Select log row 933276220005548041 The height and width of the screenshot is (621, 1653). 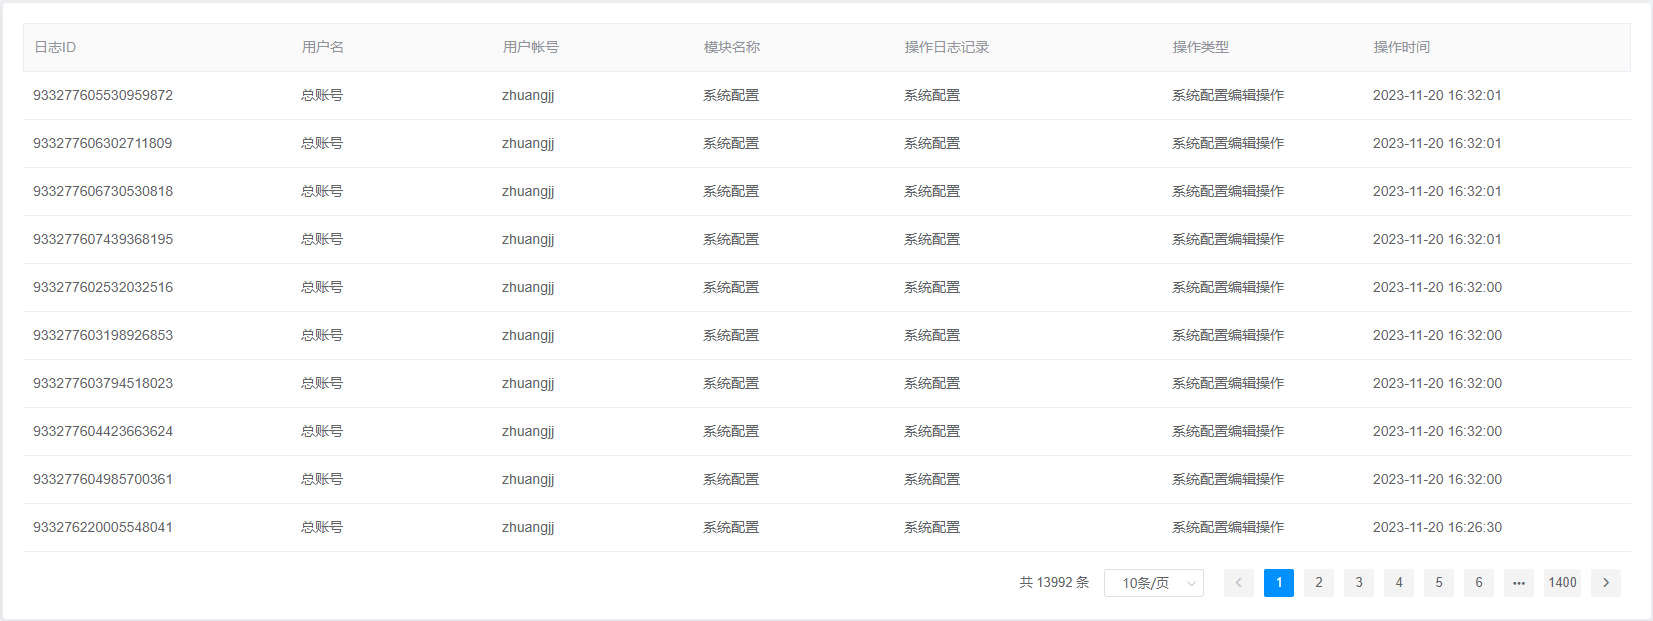tap(103, 527)
